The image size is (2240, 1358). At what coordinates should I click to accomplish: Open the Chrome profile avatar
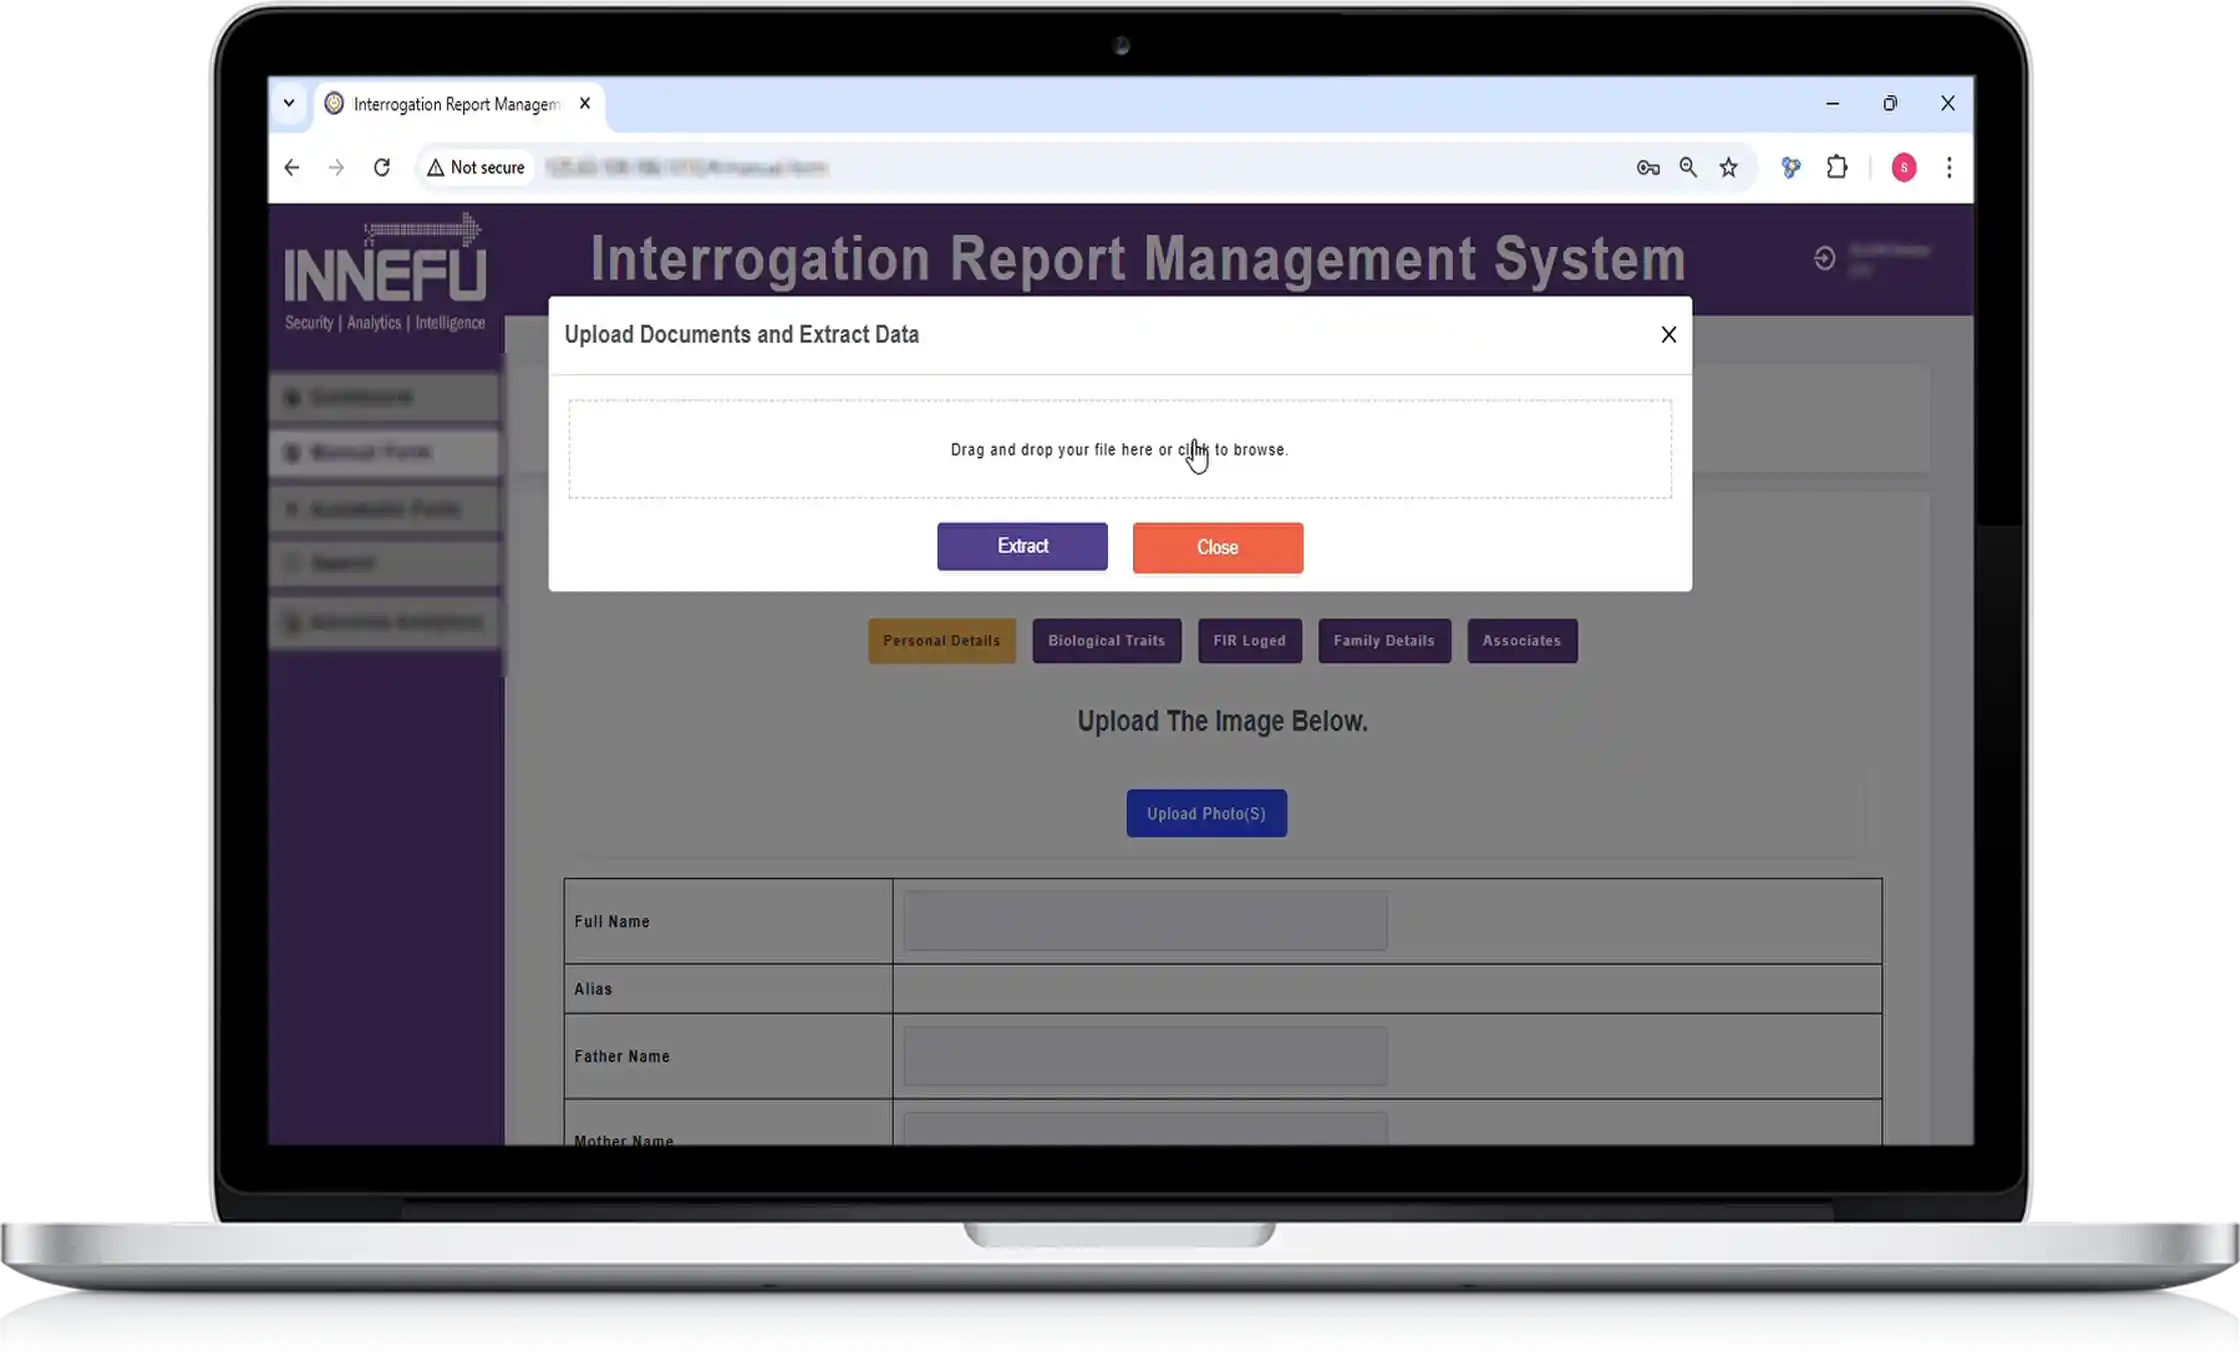coord(1903,168)
